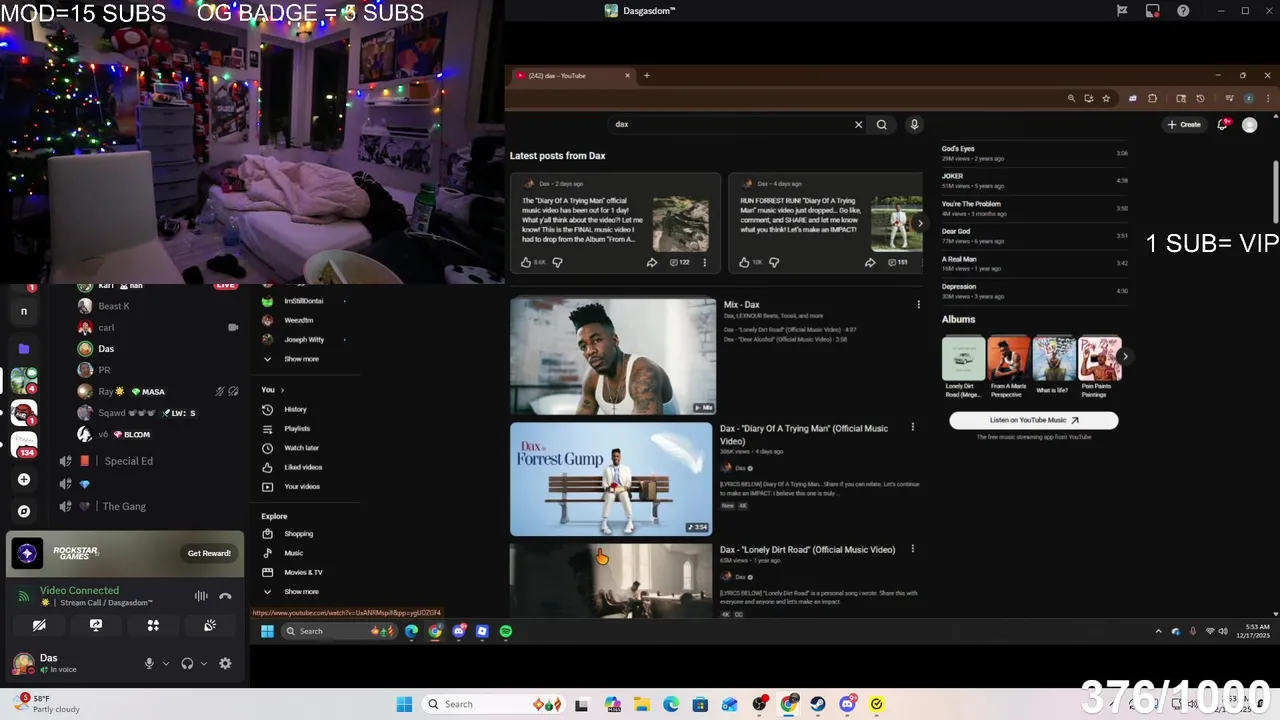Open three-dot menu for Mix - Dax
The image size is (1280, 720).
(x=918, y=304)
